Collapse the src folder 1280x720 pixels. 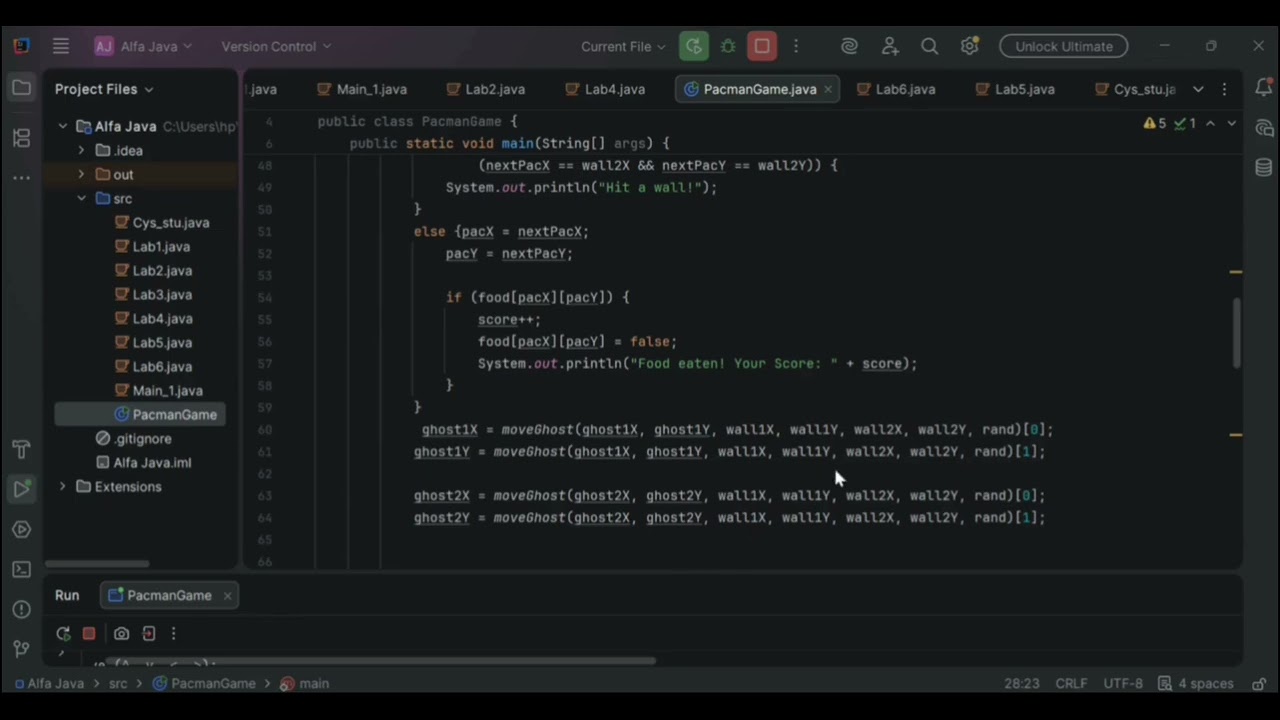coord(81,198)
